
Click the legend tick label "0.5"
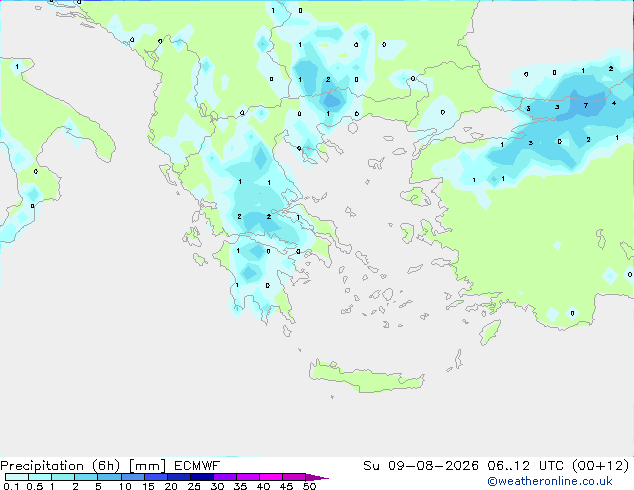pos(35,486)
